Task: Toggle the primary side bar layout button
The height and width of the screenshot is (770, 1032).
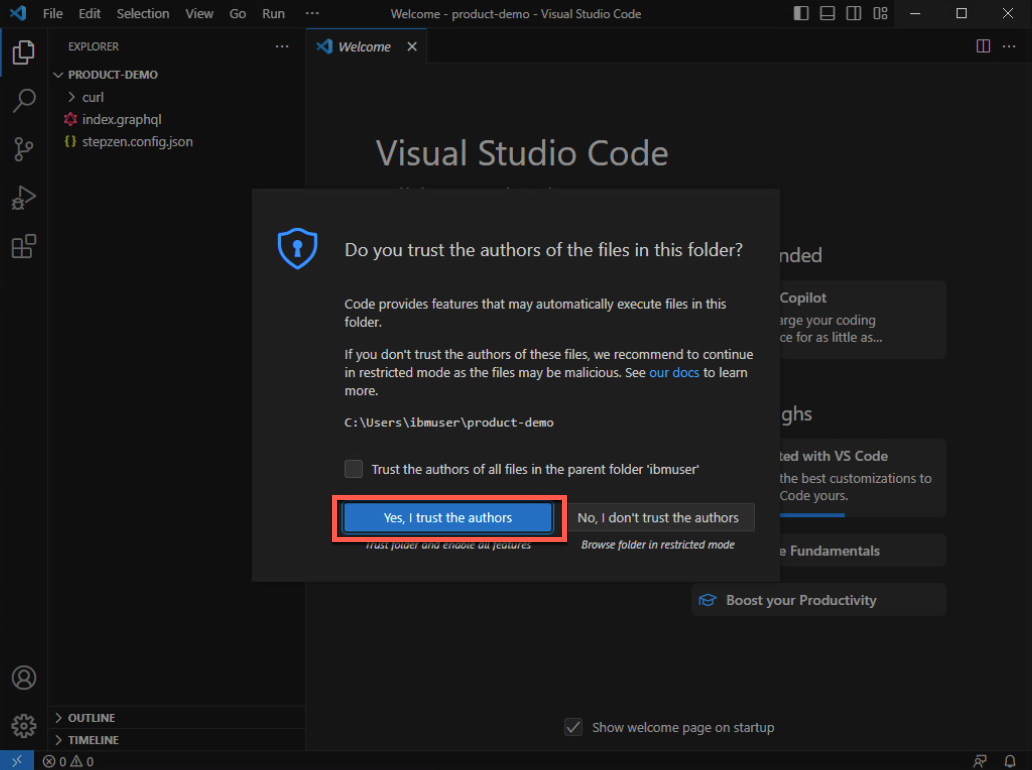Action: 801,14
